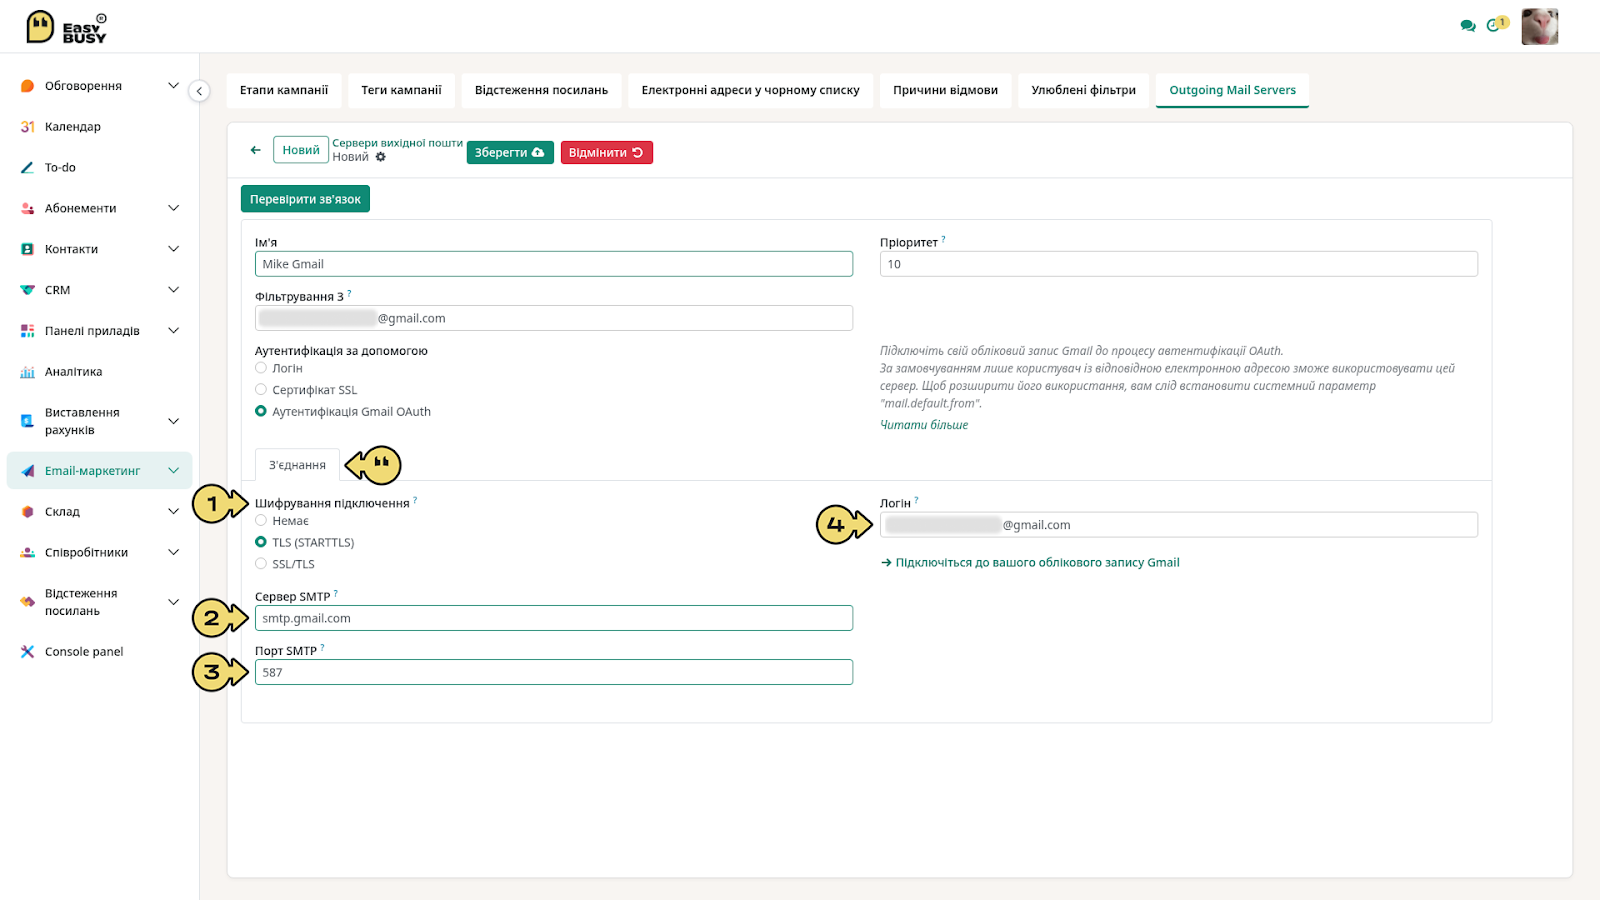Image resolution: width=1600 pixels, height=900 pixels.
Task: Discard changes with Відмінити
Action: tap(606, 153)
